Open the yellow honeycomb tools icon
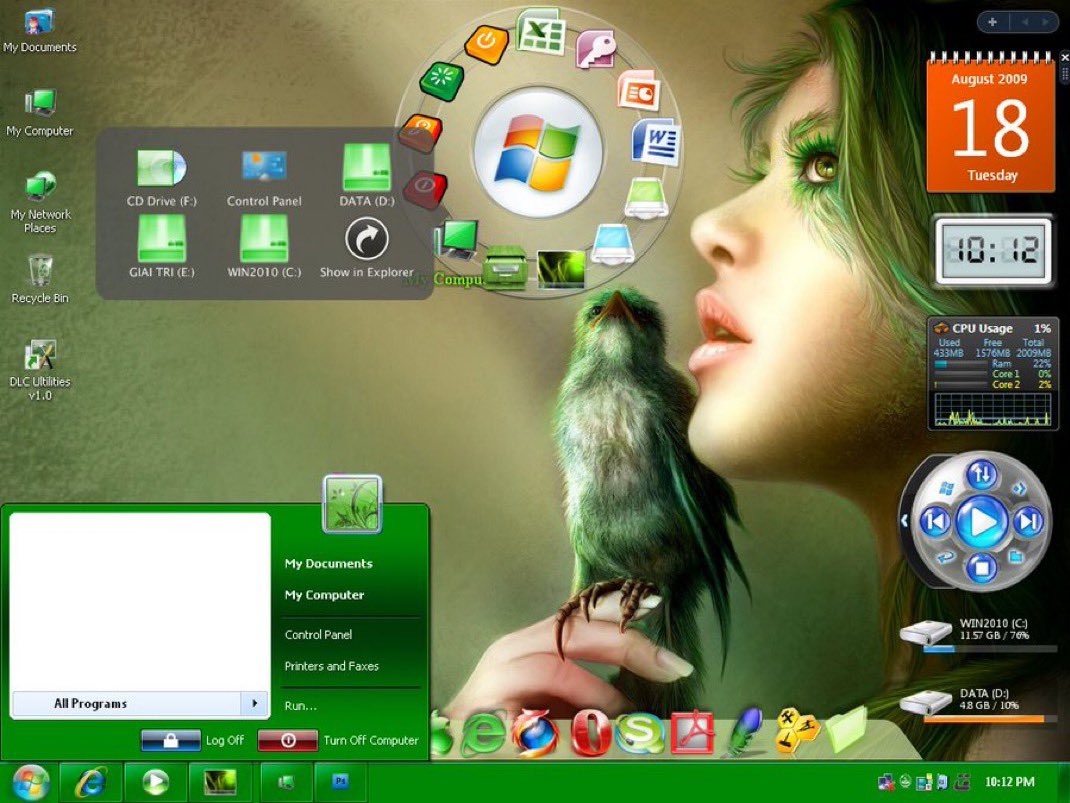 (x=797, y=731)
